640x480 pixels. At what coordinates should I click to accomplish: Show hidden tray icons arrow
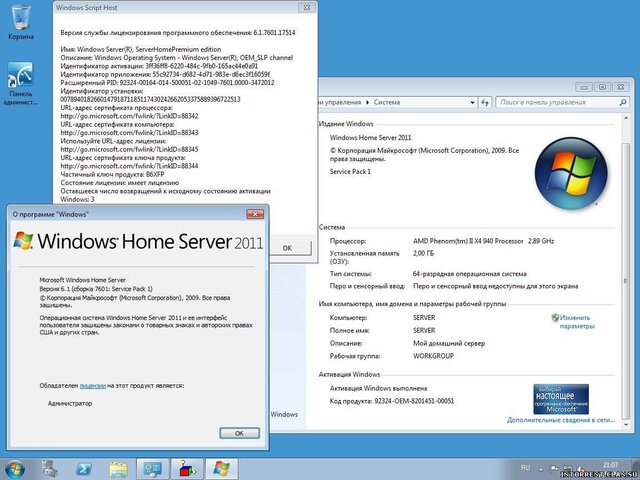pos(541,469)
